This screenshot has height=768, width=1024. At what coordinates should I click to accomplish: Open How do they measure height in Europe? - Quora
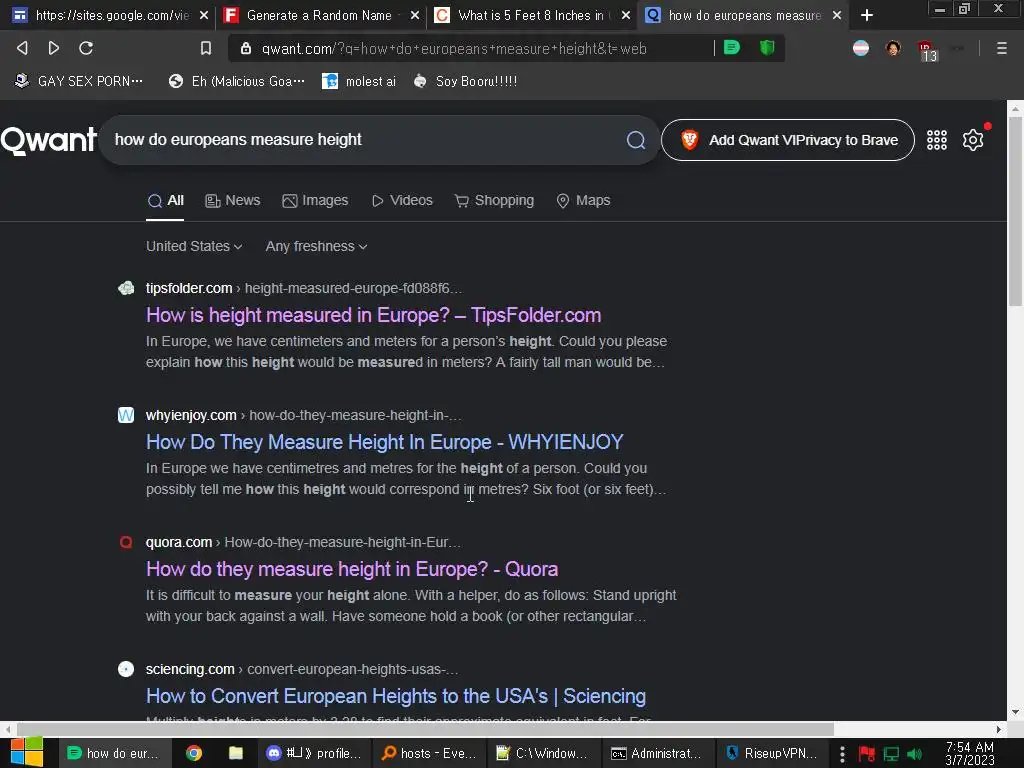point(352,569)
